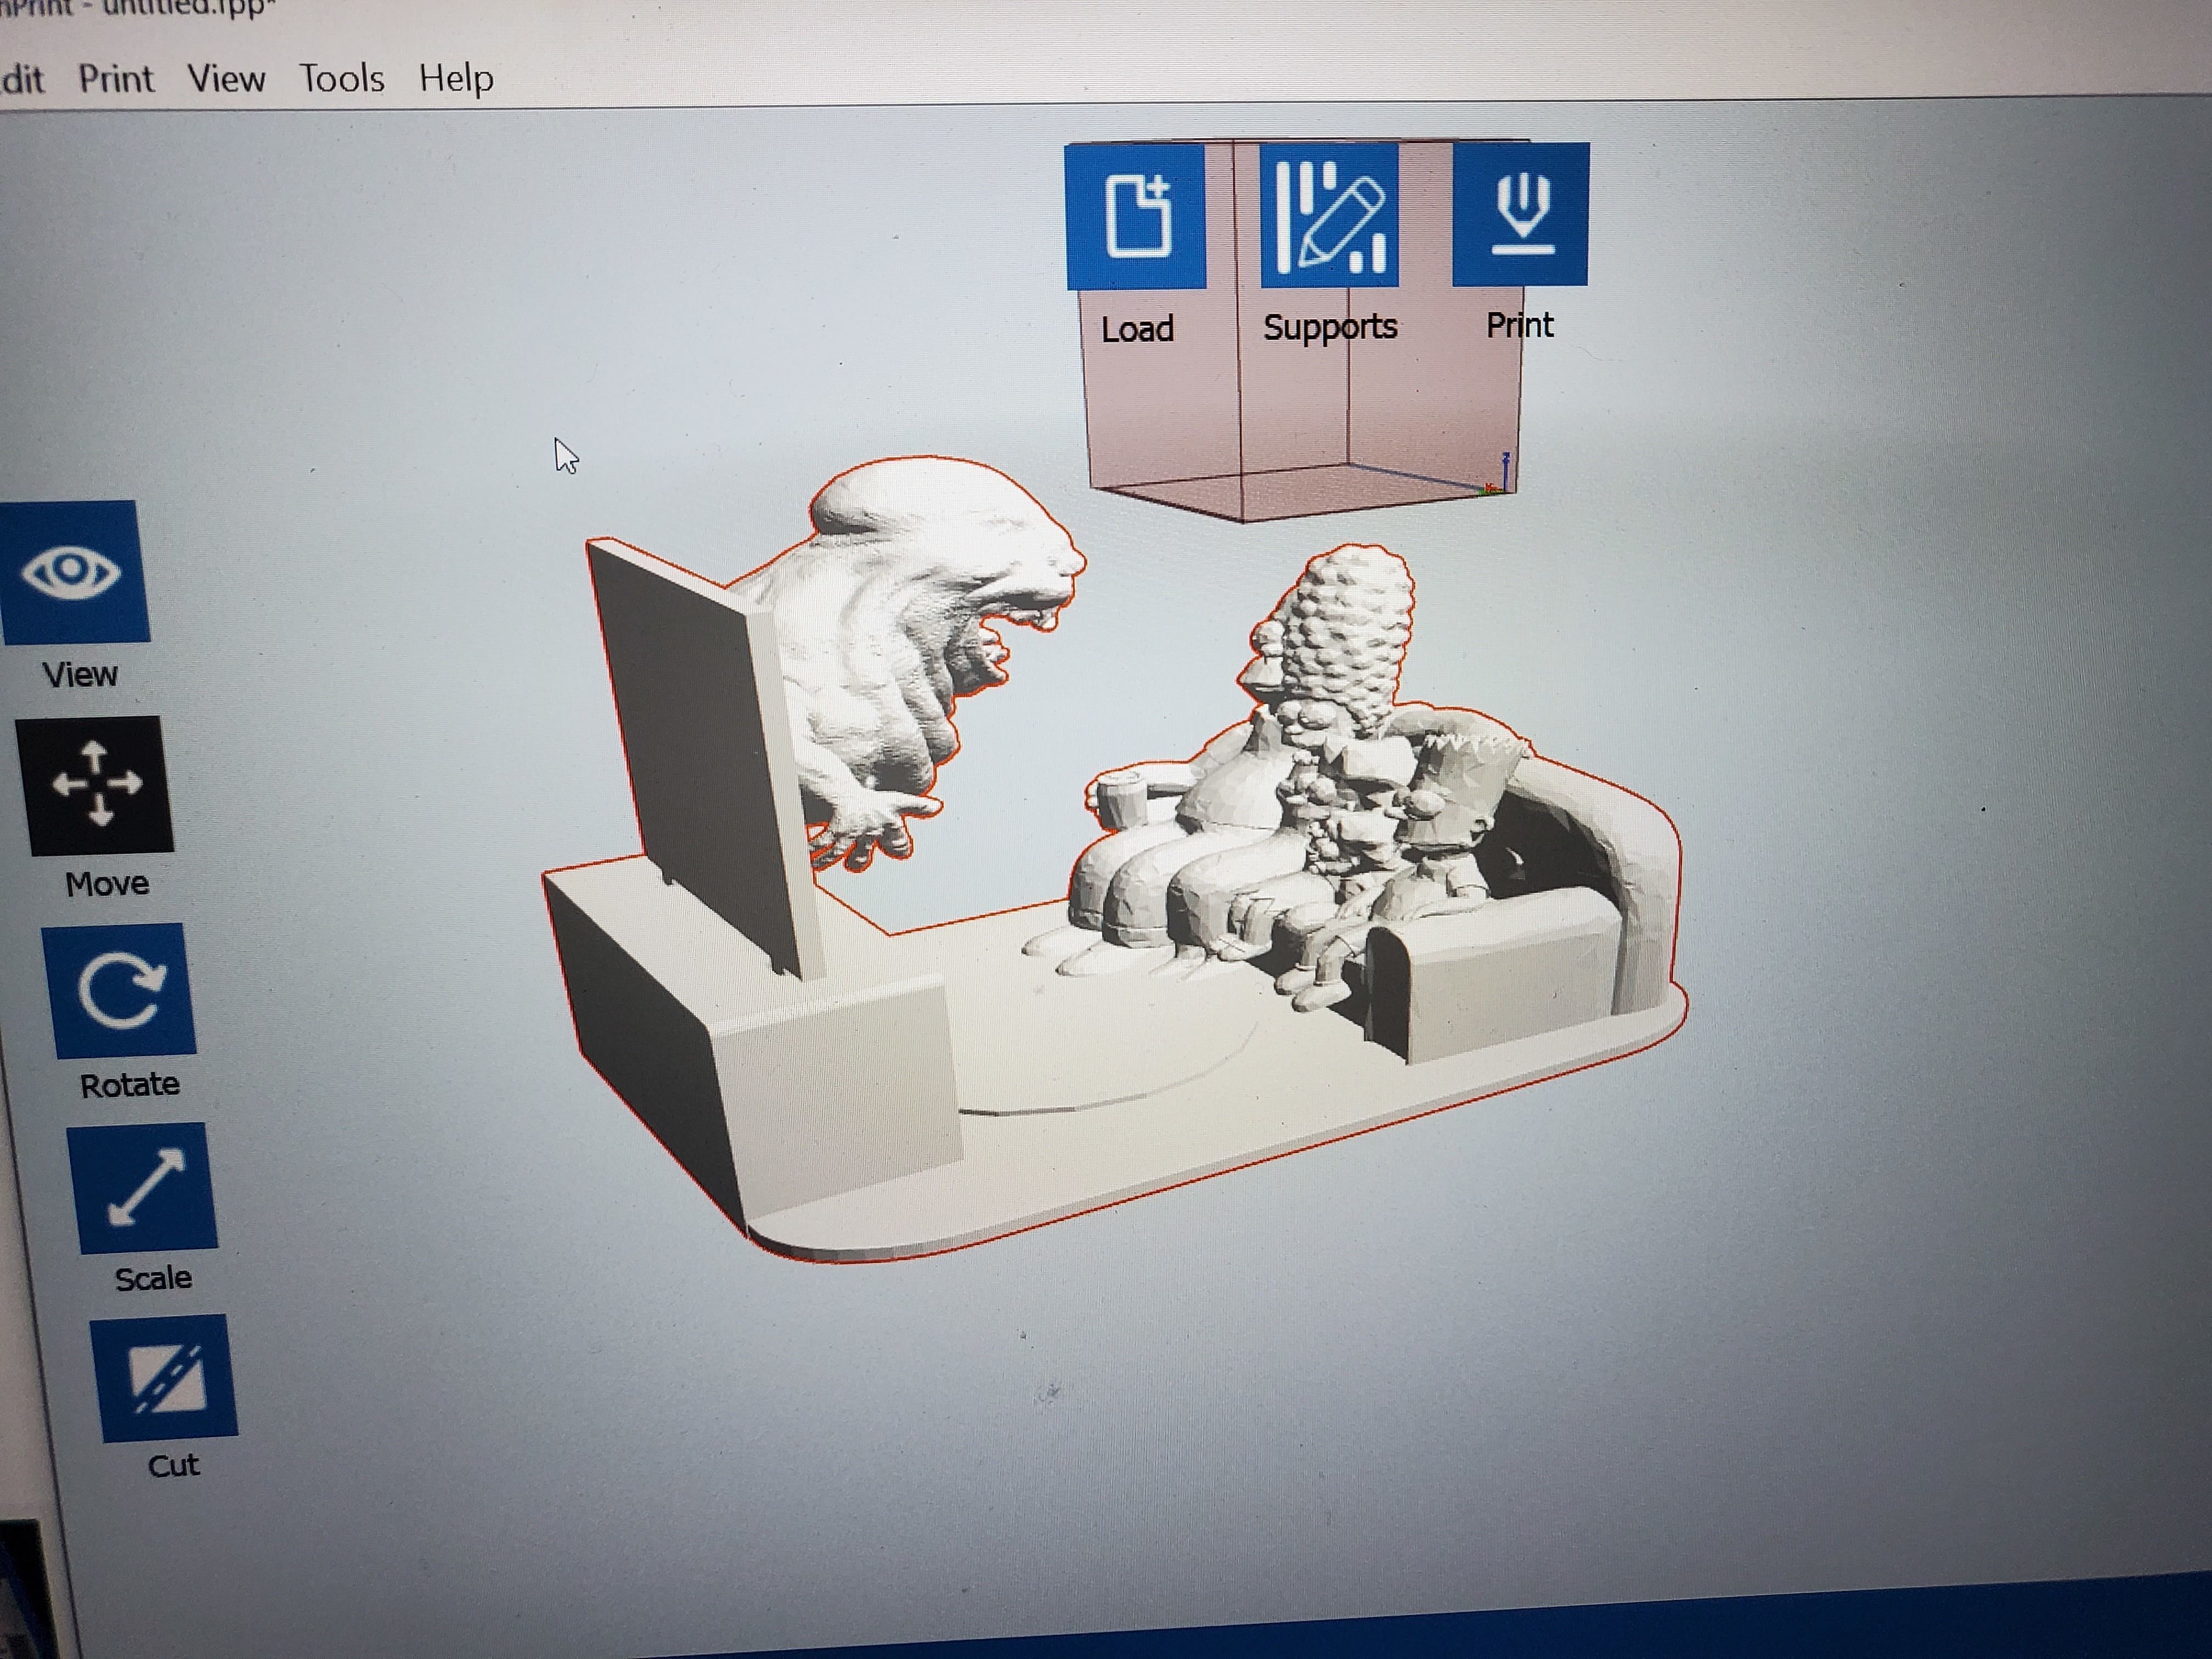Click the Load text label below its icon
The width and height of the screenshot is (2212, 1659).
[x=1137, y=329]
